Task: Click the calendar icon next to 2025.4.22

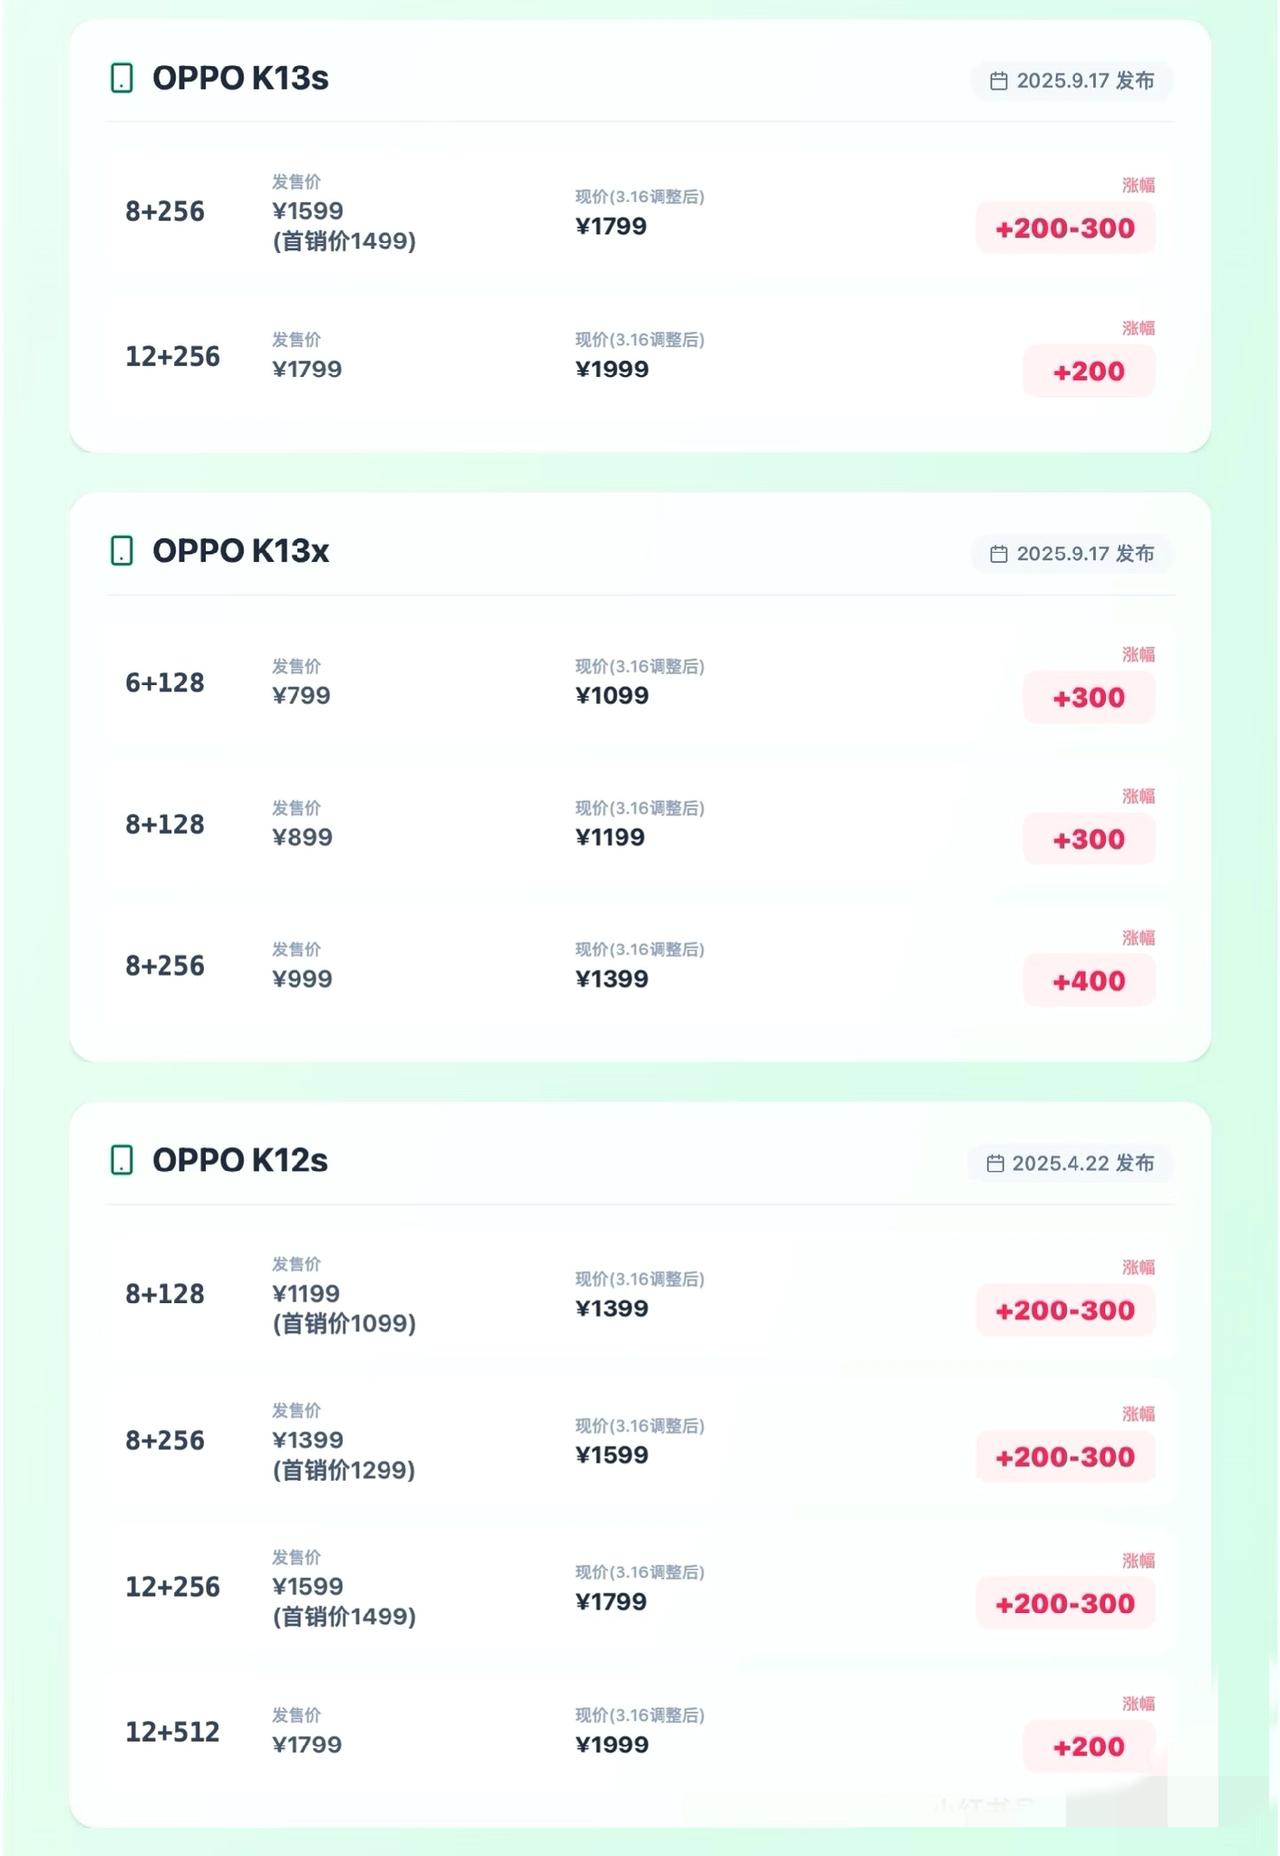Action: point(995,1163)
